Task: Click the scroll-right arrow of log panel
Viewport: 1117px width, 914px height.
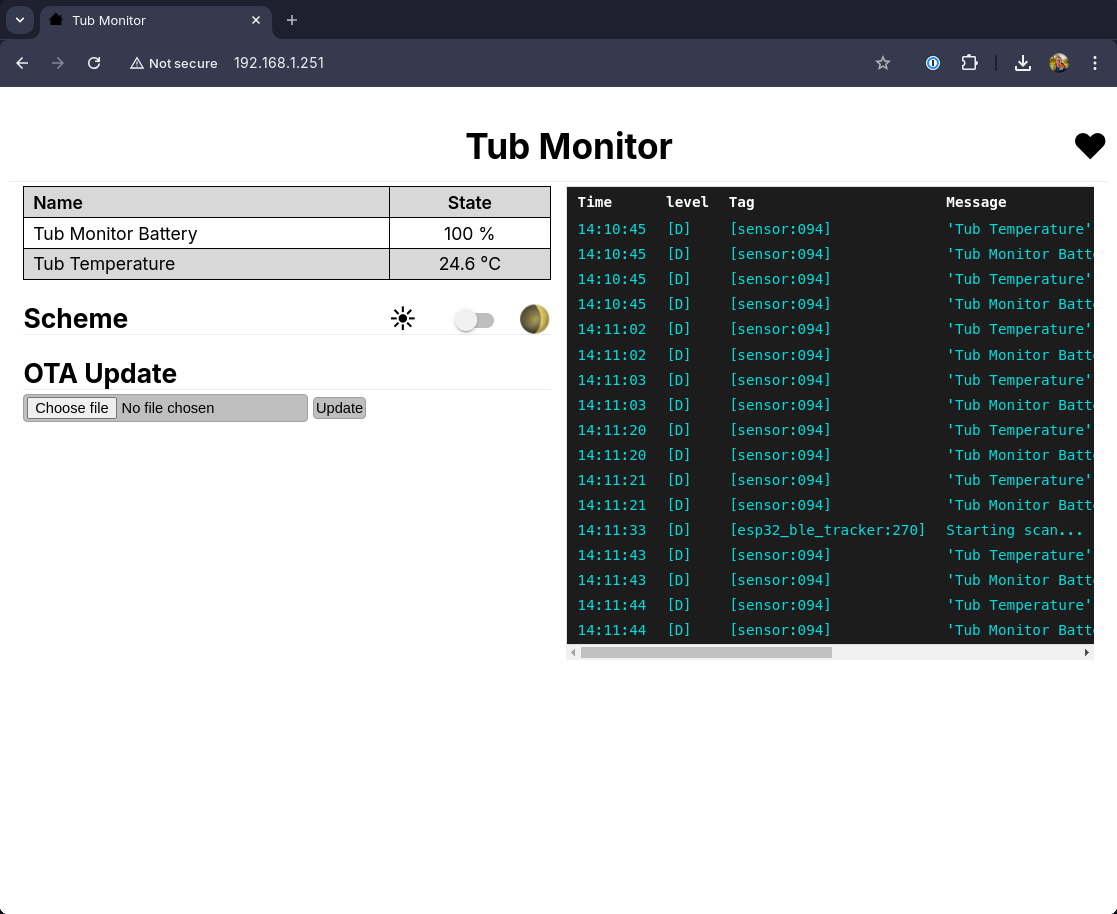Action: [1087, 653]
